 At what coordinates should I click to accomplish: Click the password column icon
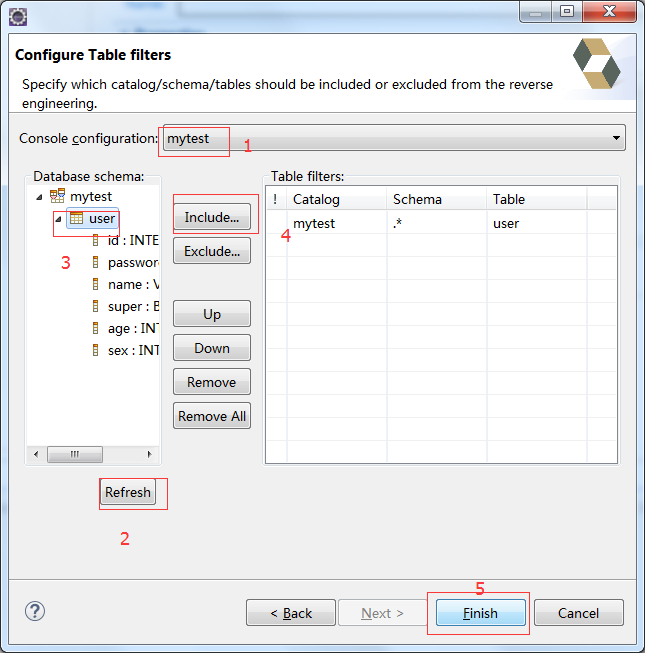coord(95,262)
